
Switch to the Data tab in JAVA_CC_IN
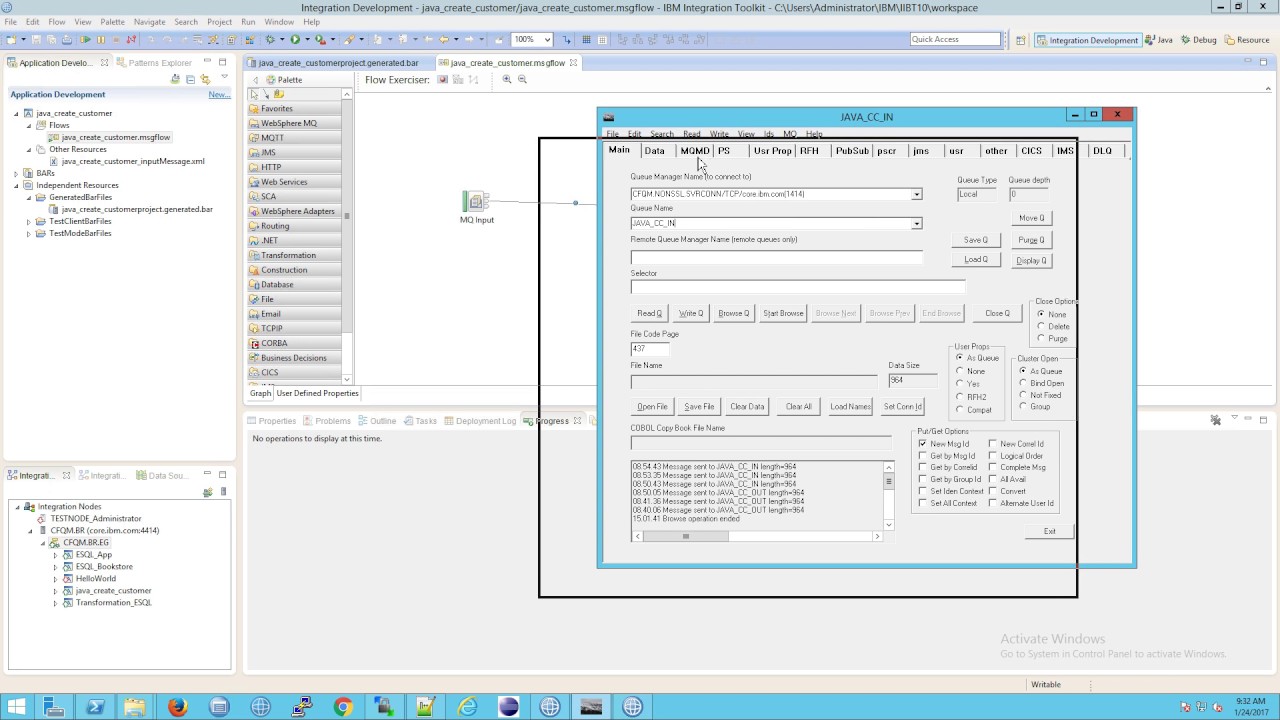pos(654,151)
